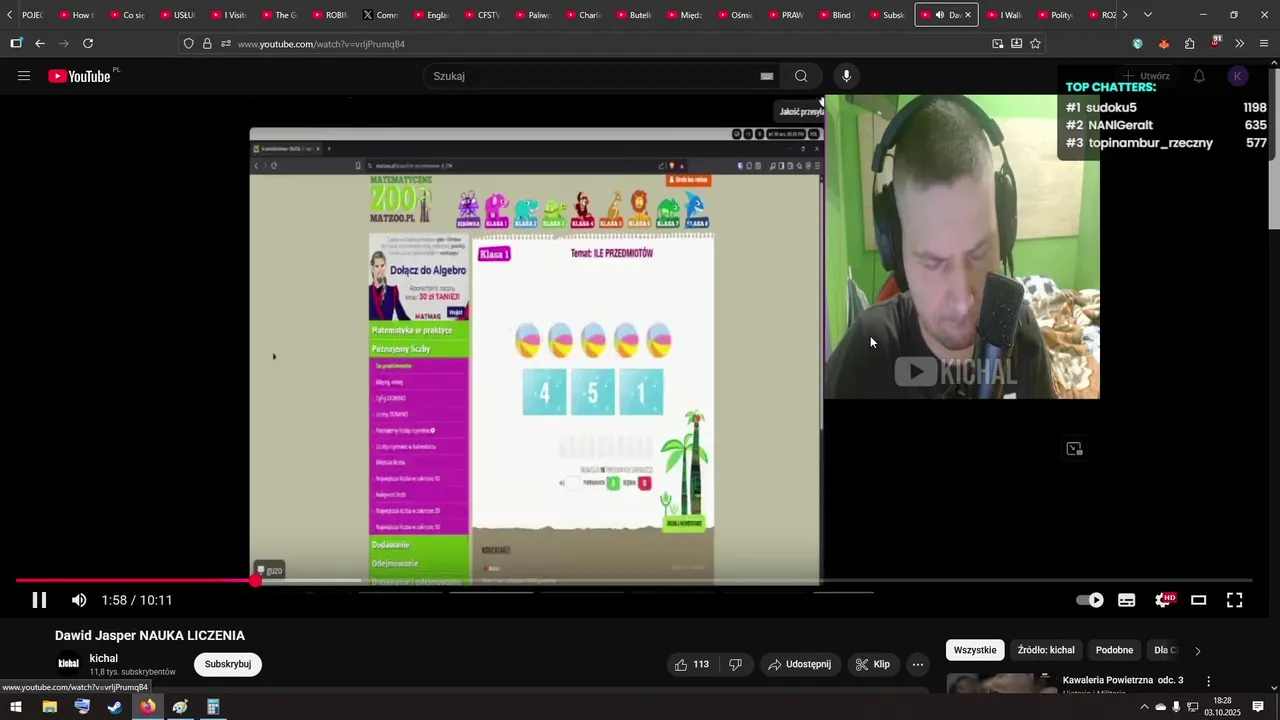Pause the video playback

click(39, 600)
